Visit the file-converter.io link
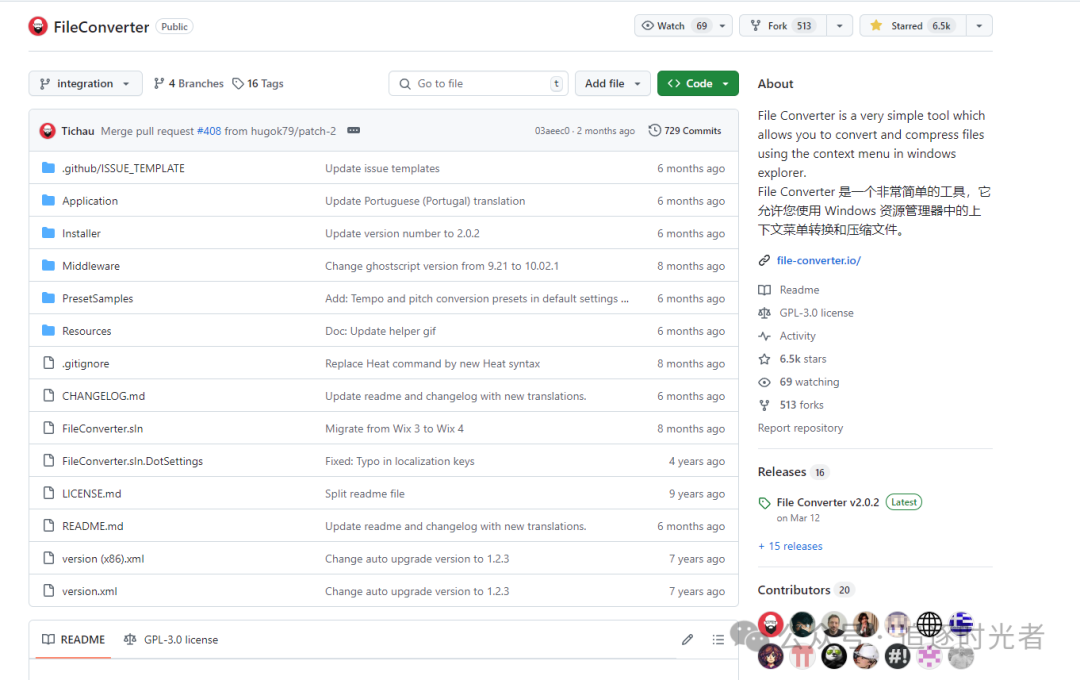1080x680 pixels. (819, 260)
